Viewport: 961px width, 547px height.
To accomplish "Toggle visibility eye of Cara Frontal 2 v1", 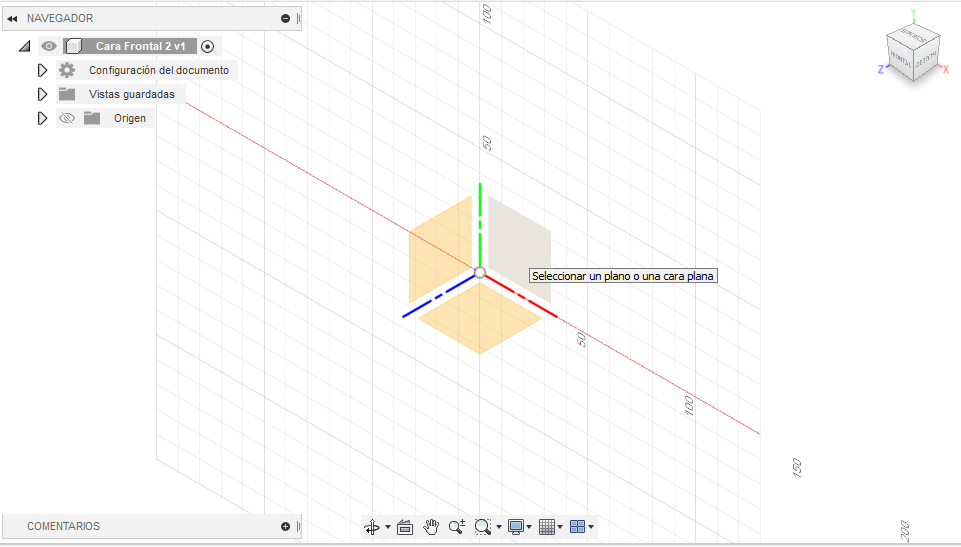I will click(48, 46).
